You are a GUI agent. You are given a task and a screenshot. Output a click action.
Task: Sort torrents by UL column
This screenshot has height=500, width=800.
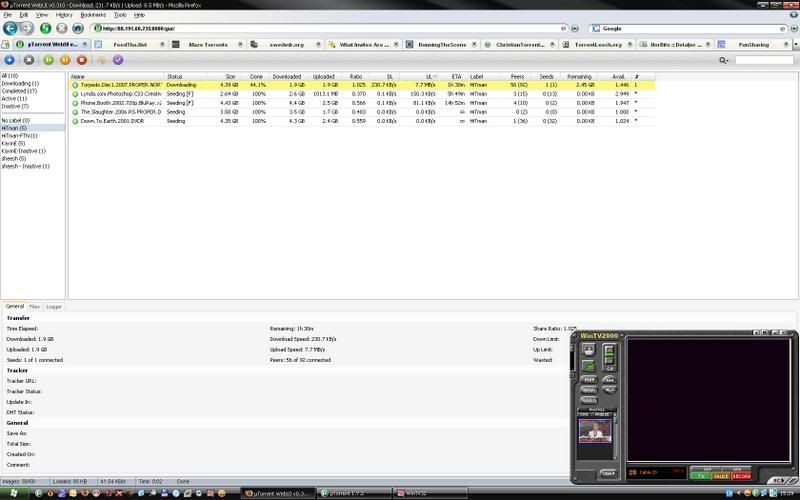coord(419,77)
